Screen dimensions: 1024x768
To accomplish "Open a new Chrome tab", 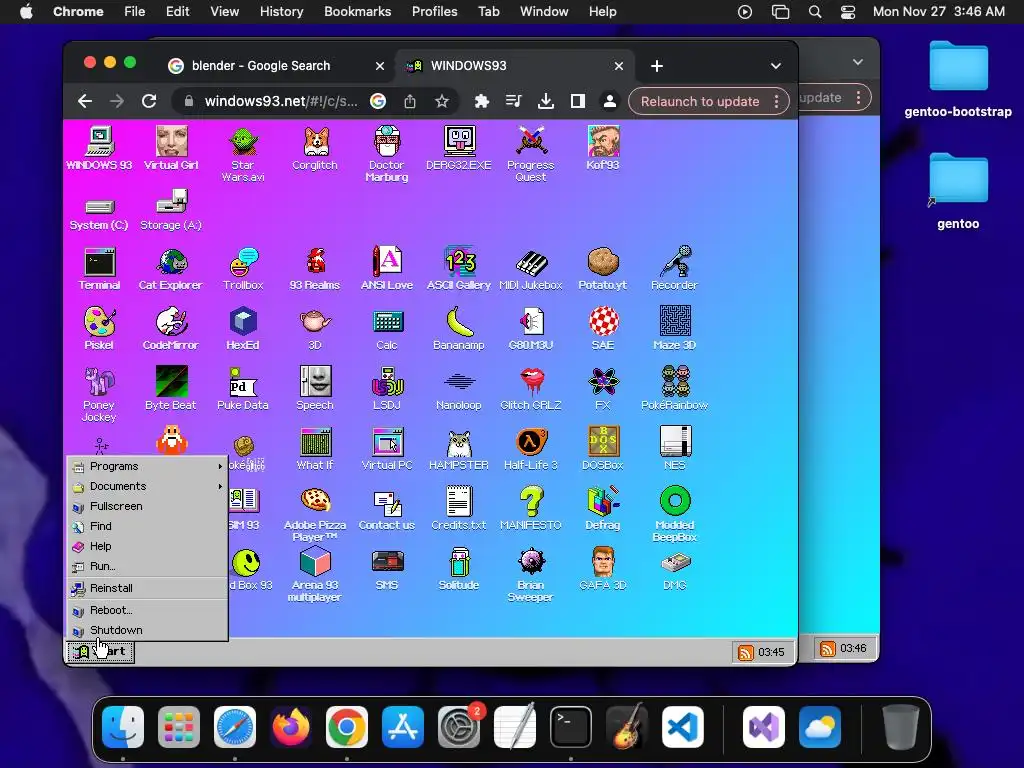I will point(657,66).
